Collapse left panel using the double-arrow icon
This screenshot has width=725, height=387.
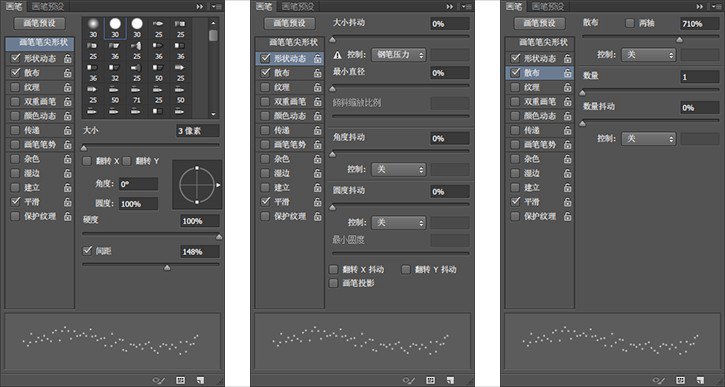coord(200,6)
